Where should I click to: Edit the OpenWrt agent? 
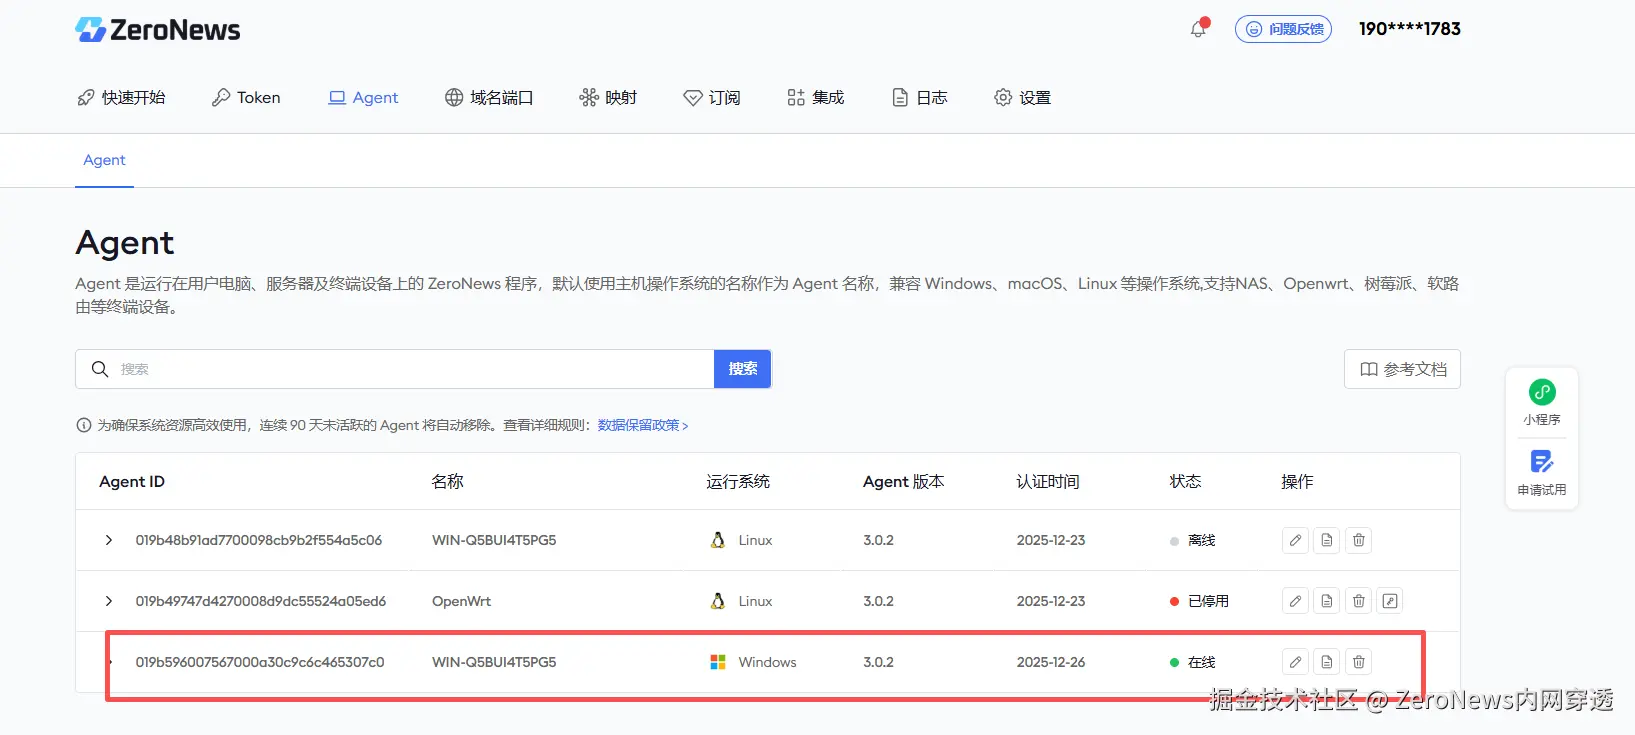(1295, 601)
